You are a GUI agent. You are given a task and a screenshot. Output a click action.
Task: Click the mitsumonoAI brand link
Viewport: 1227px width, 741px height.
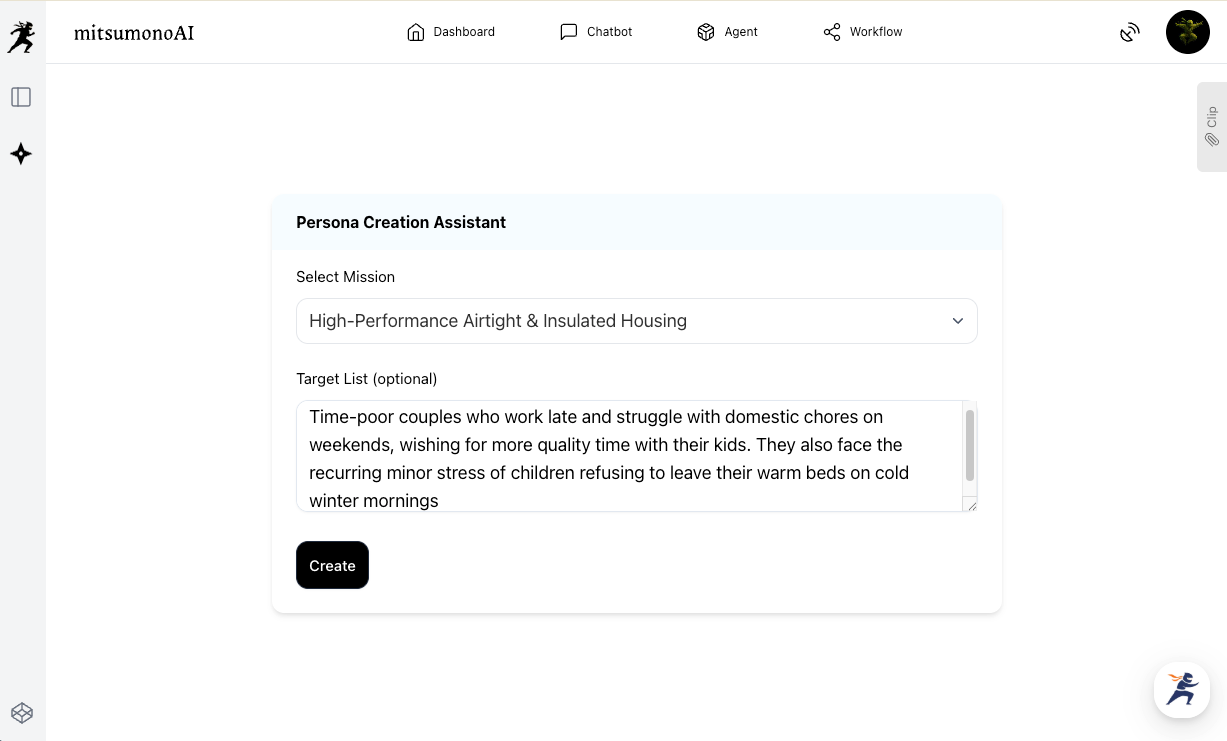[x=134, y=33]
